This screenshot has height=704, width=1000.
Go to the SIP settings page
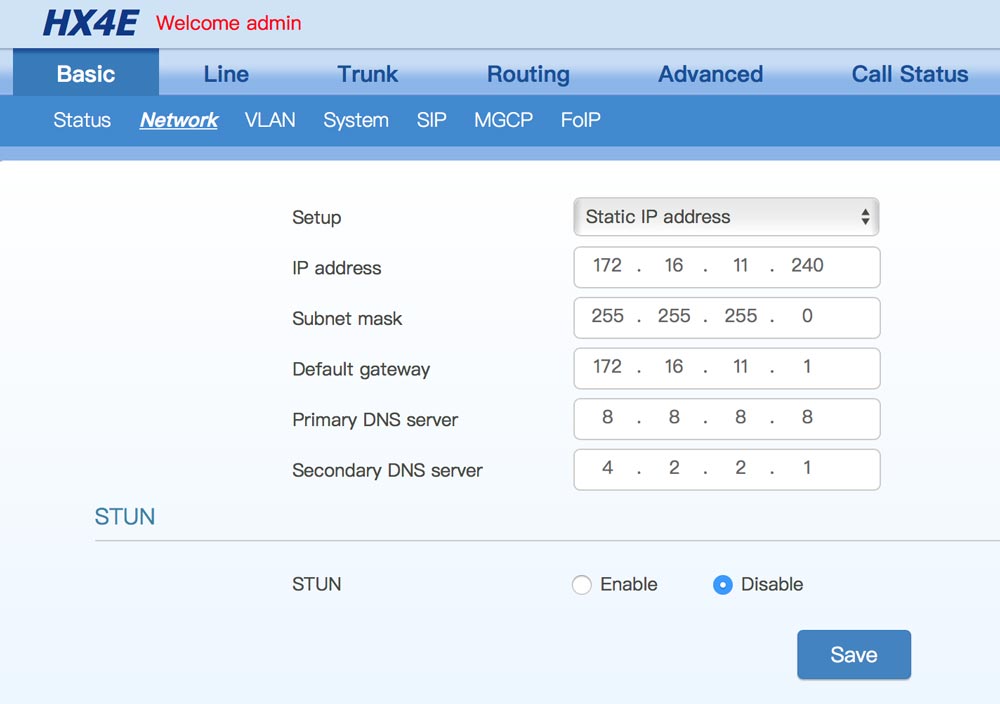pos(431,120)
